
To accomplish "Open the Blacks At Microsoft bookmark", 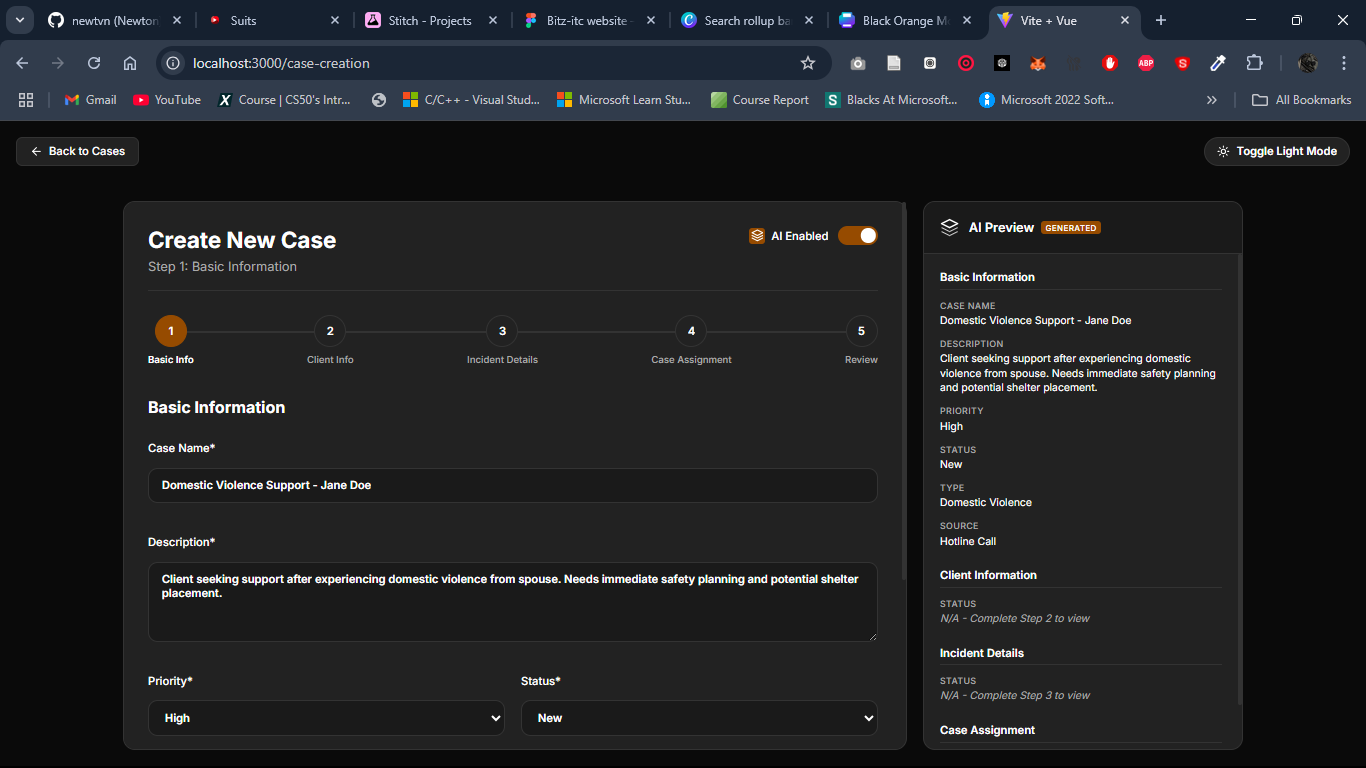I will pyautogui.click(x=891, y=100).
